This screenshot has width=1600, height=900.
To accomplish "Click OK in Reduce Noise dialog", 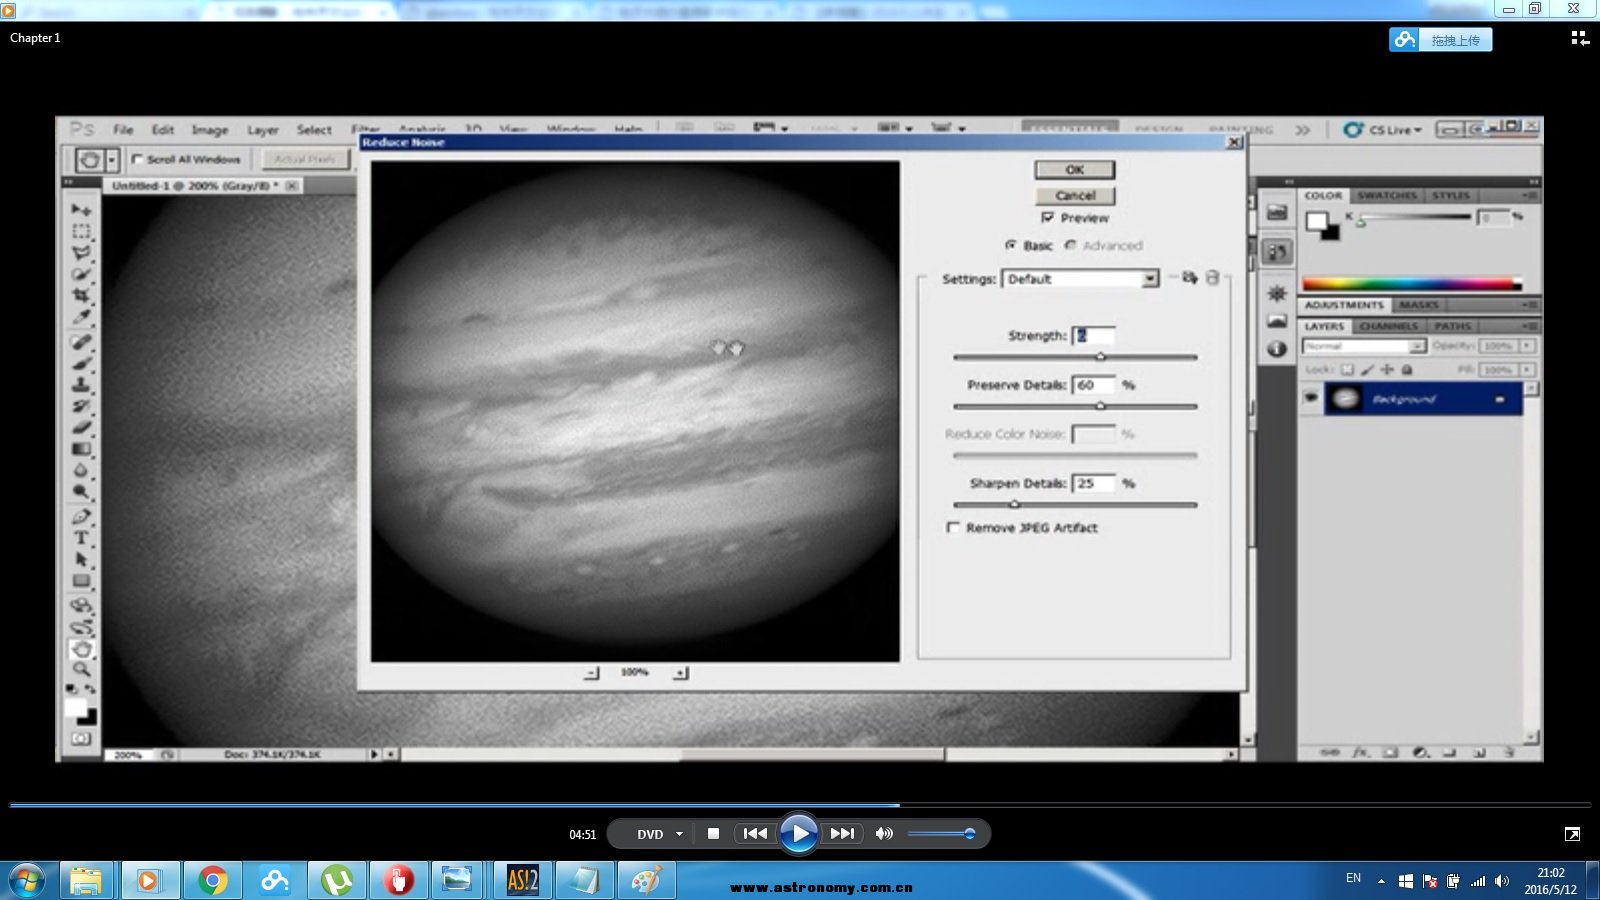I will [1075, 170].
